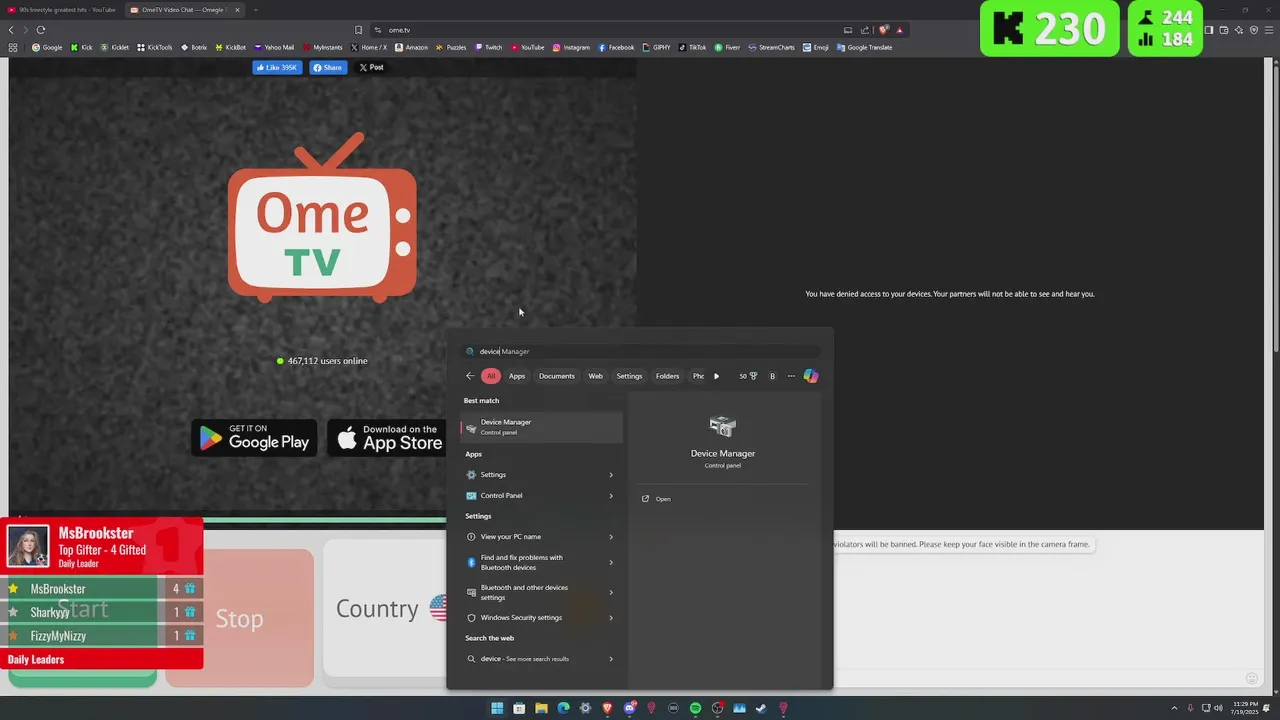Viewport: 1280px width, 720px height.
Task: Switch to the Web search filter
Action: [x=595, y=376]
